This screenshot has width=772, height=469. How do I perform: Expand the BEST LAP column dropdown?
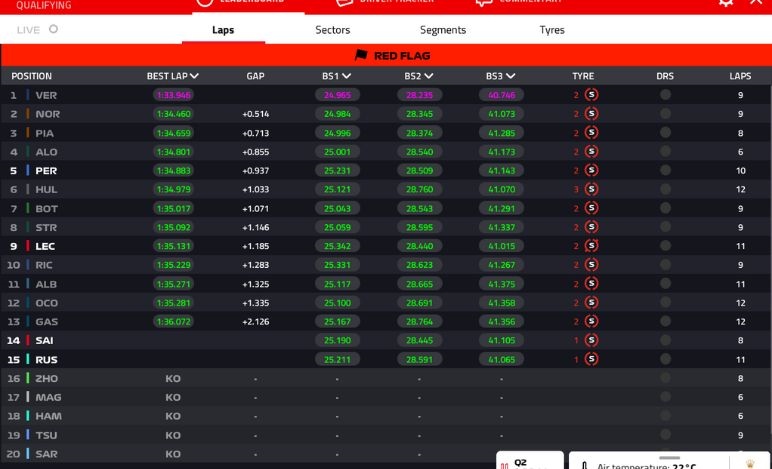[x=194, y=76]
